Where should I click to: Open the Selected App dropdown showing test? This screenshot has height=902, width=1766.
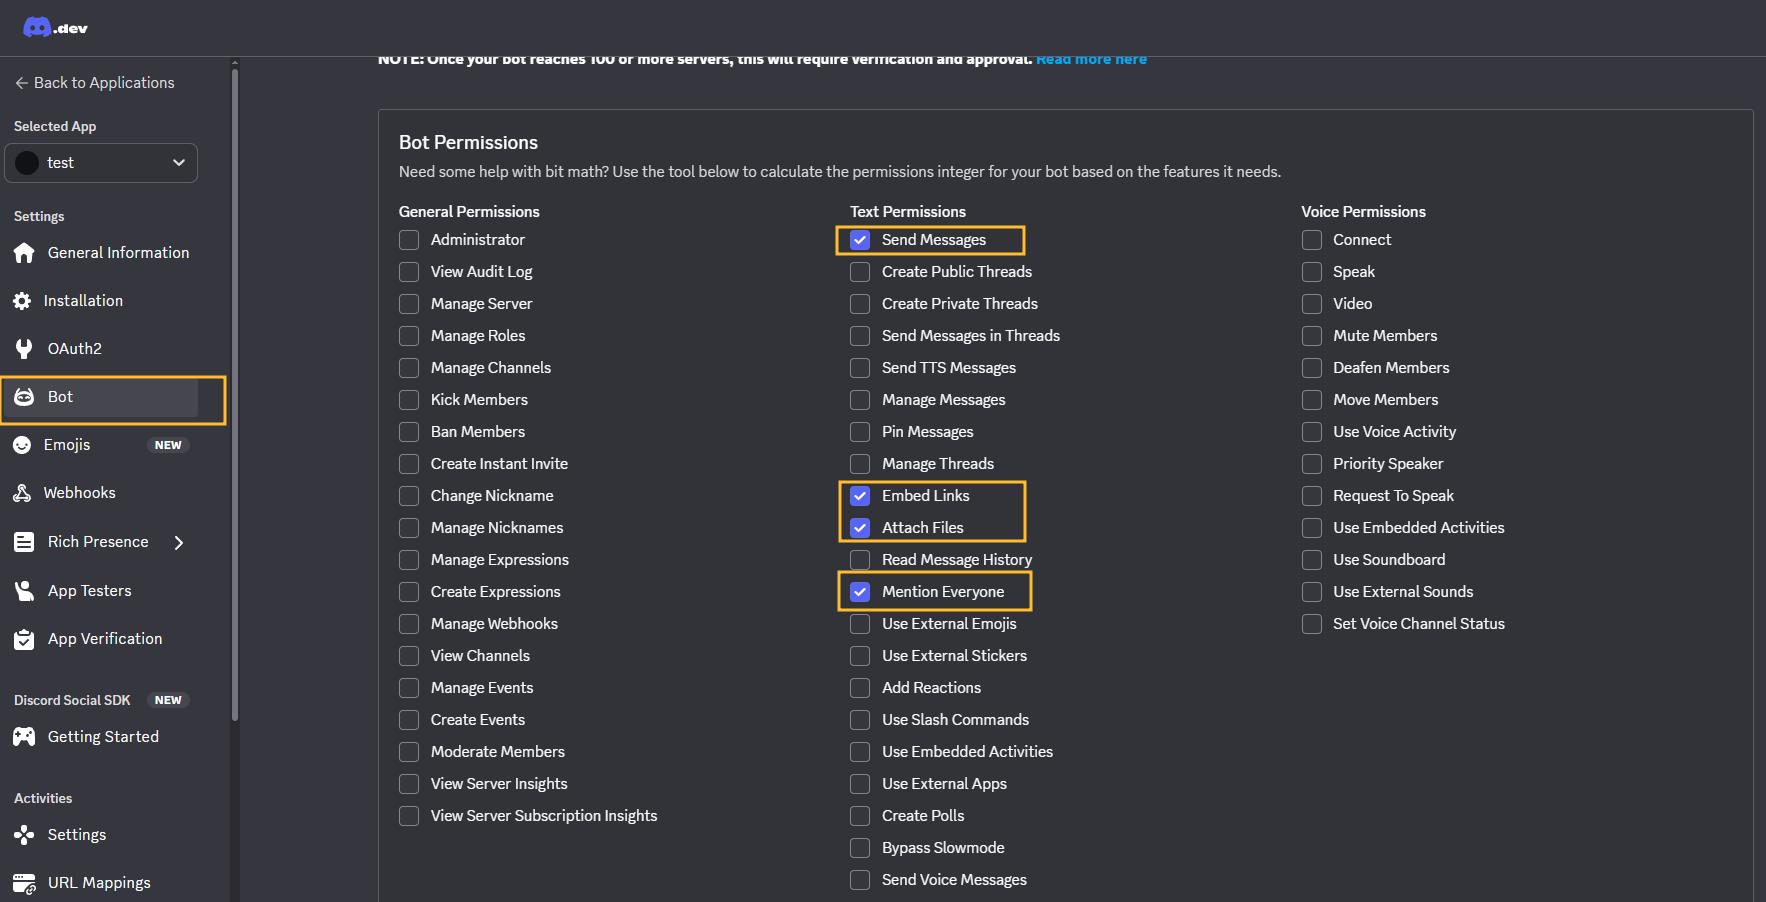coord(101,163)
